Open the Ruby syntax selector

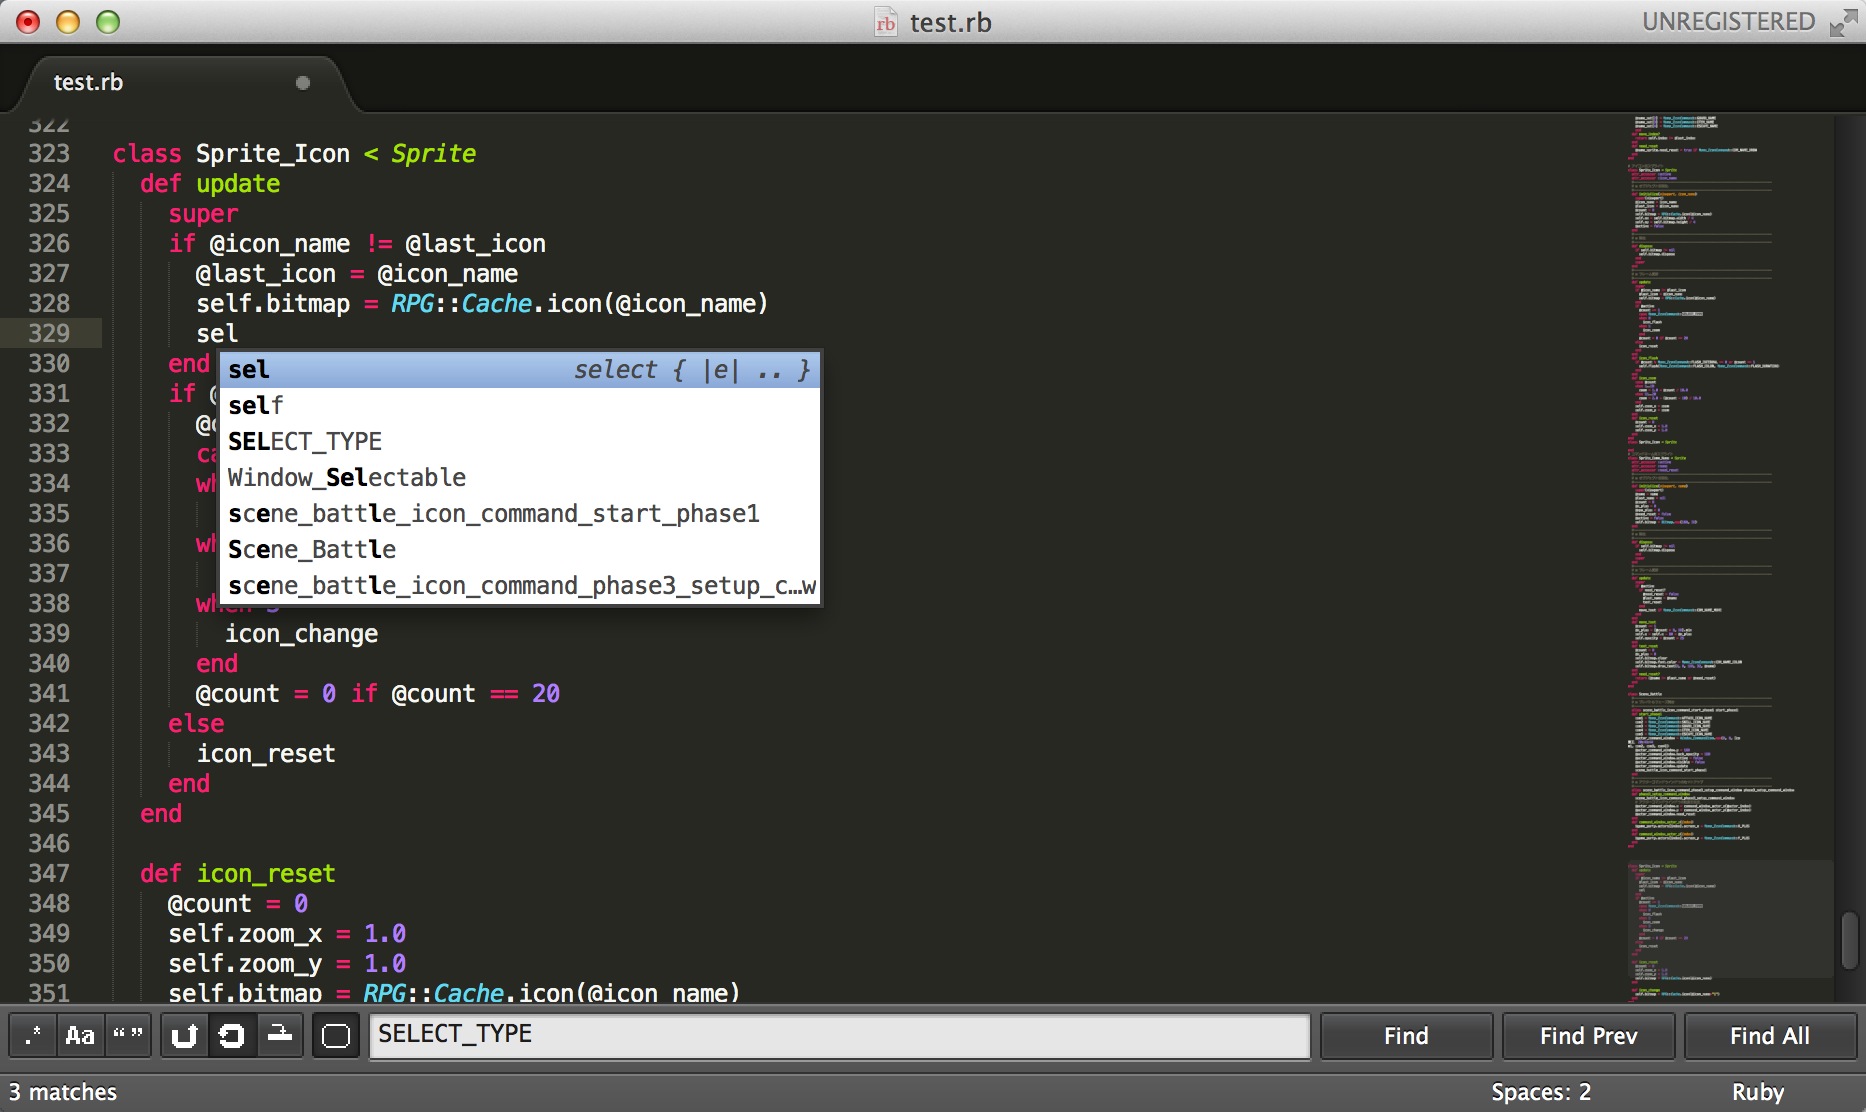[x=1758, y=1092]
